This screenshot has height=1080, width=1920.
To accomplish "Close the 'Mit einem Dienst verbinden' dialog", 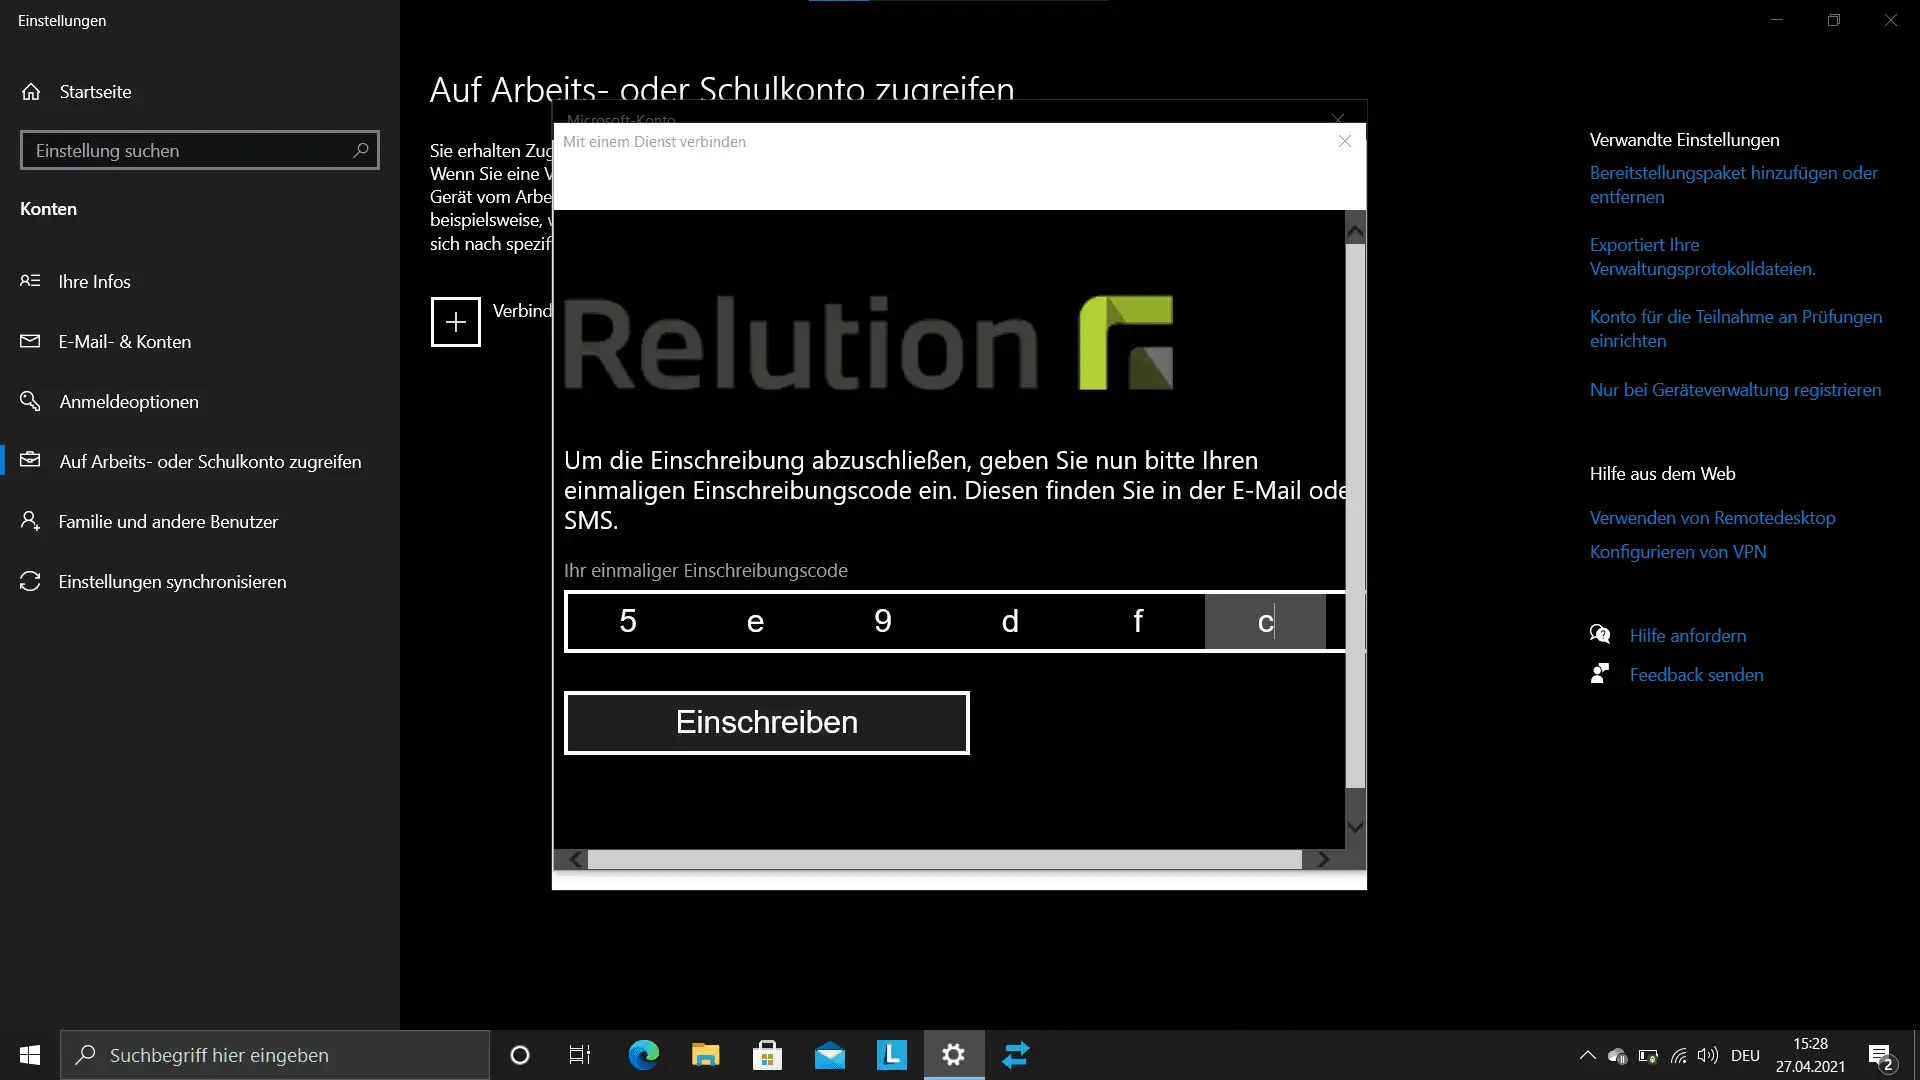I will click(1345, 141).
